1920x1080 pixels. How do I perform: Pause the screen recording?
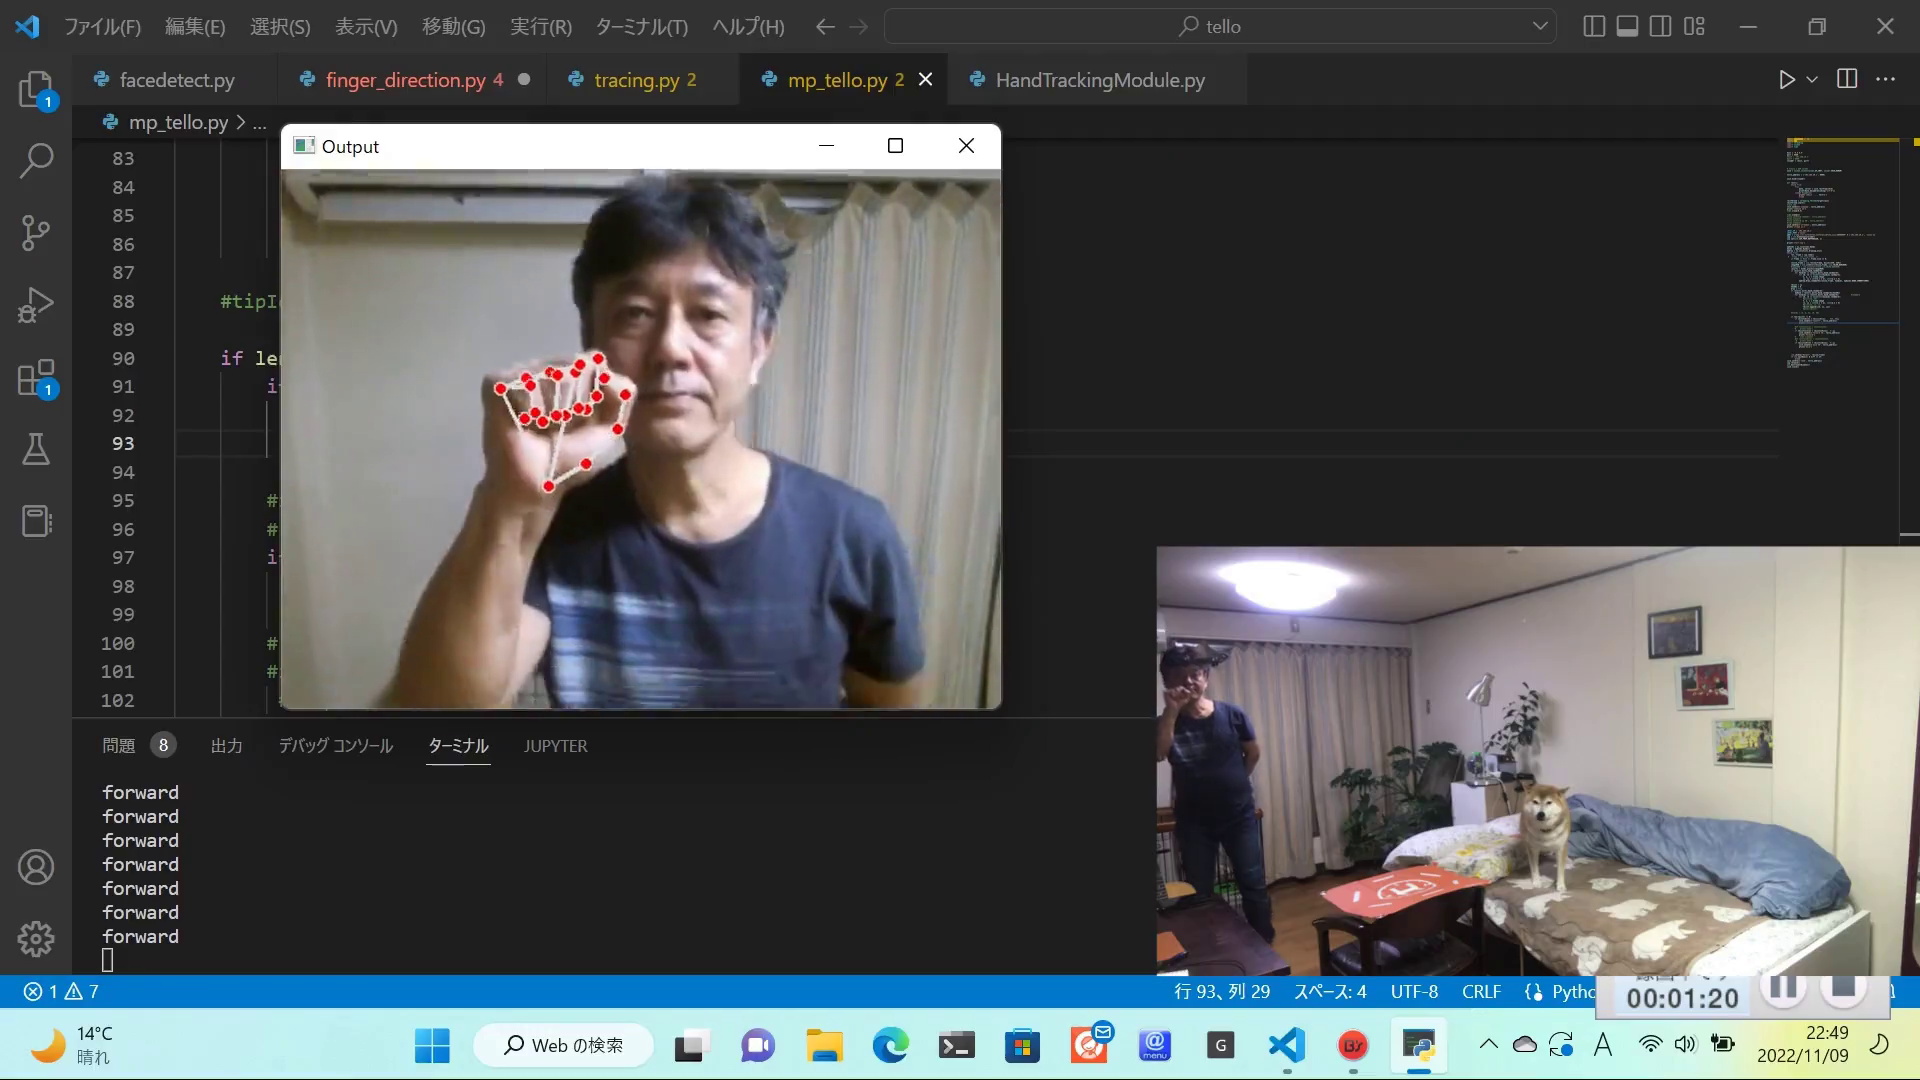(x=1783, y=988)
